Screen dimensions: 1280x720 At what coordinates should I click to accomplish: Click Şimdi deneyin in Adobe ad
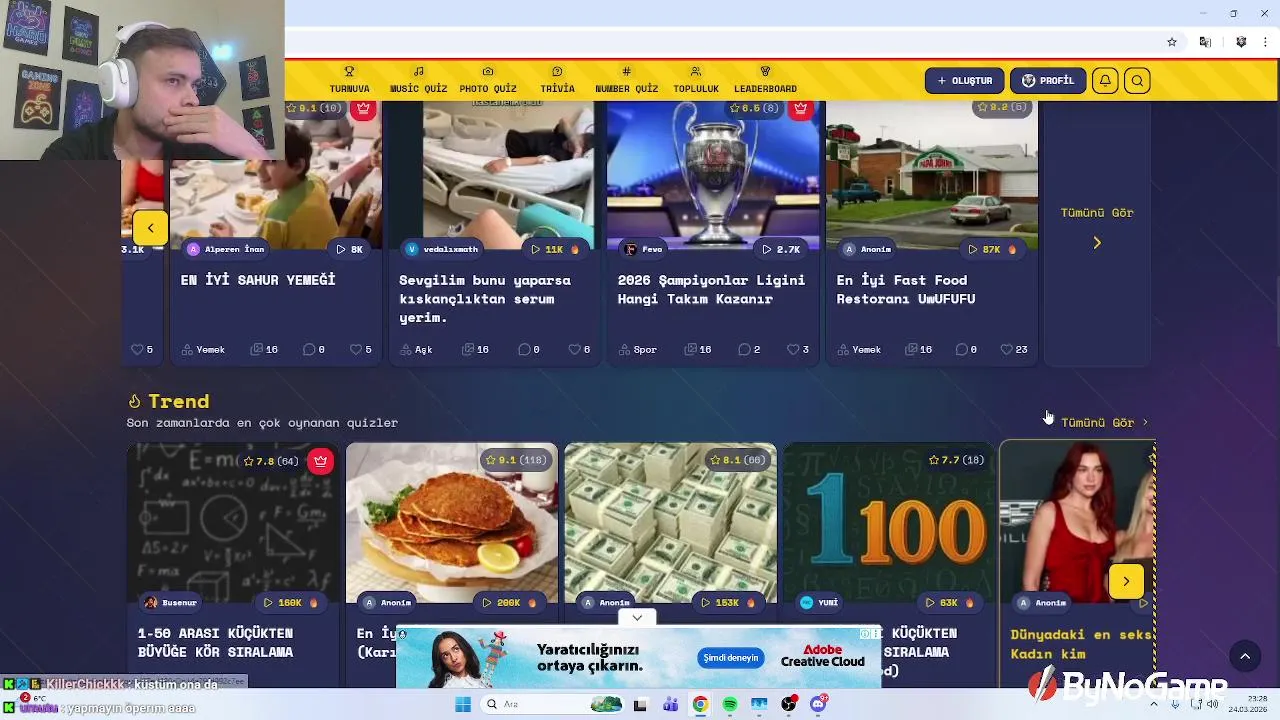tap(730, 658)
